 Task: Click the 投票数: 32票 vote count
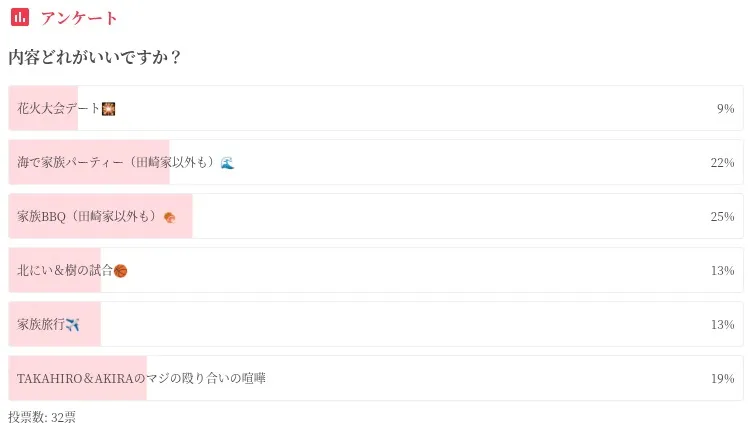pyautogui.click(x=42, y=416)
